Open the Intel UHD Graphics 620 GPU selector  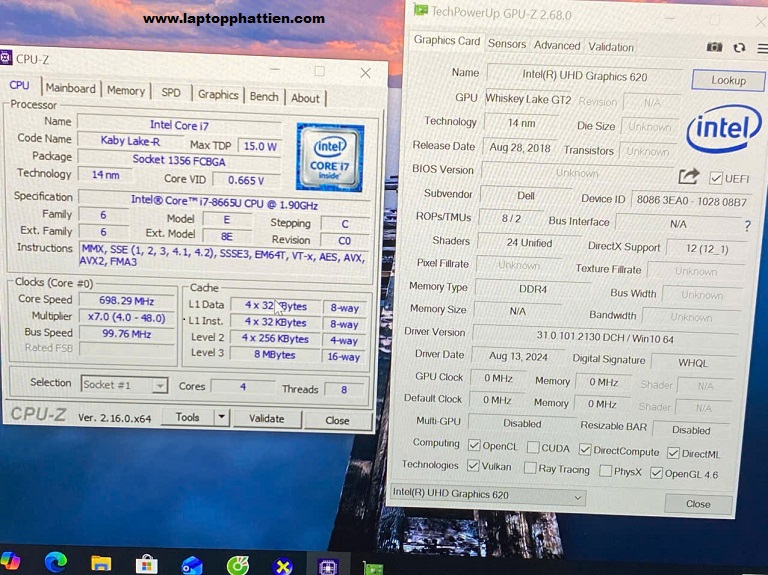[x=488, y=495]
